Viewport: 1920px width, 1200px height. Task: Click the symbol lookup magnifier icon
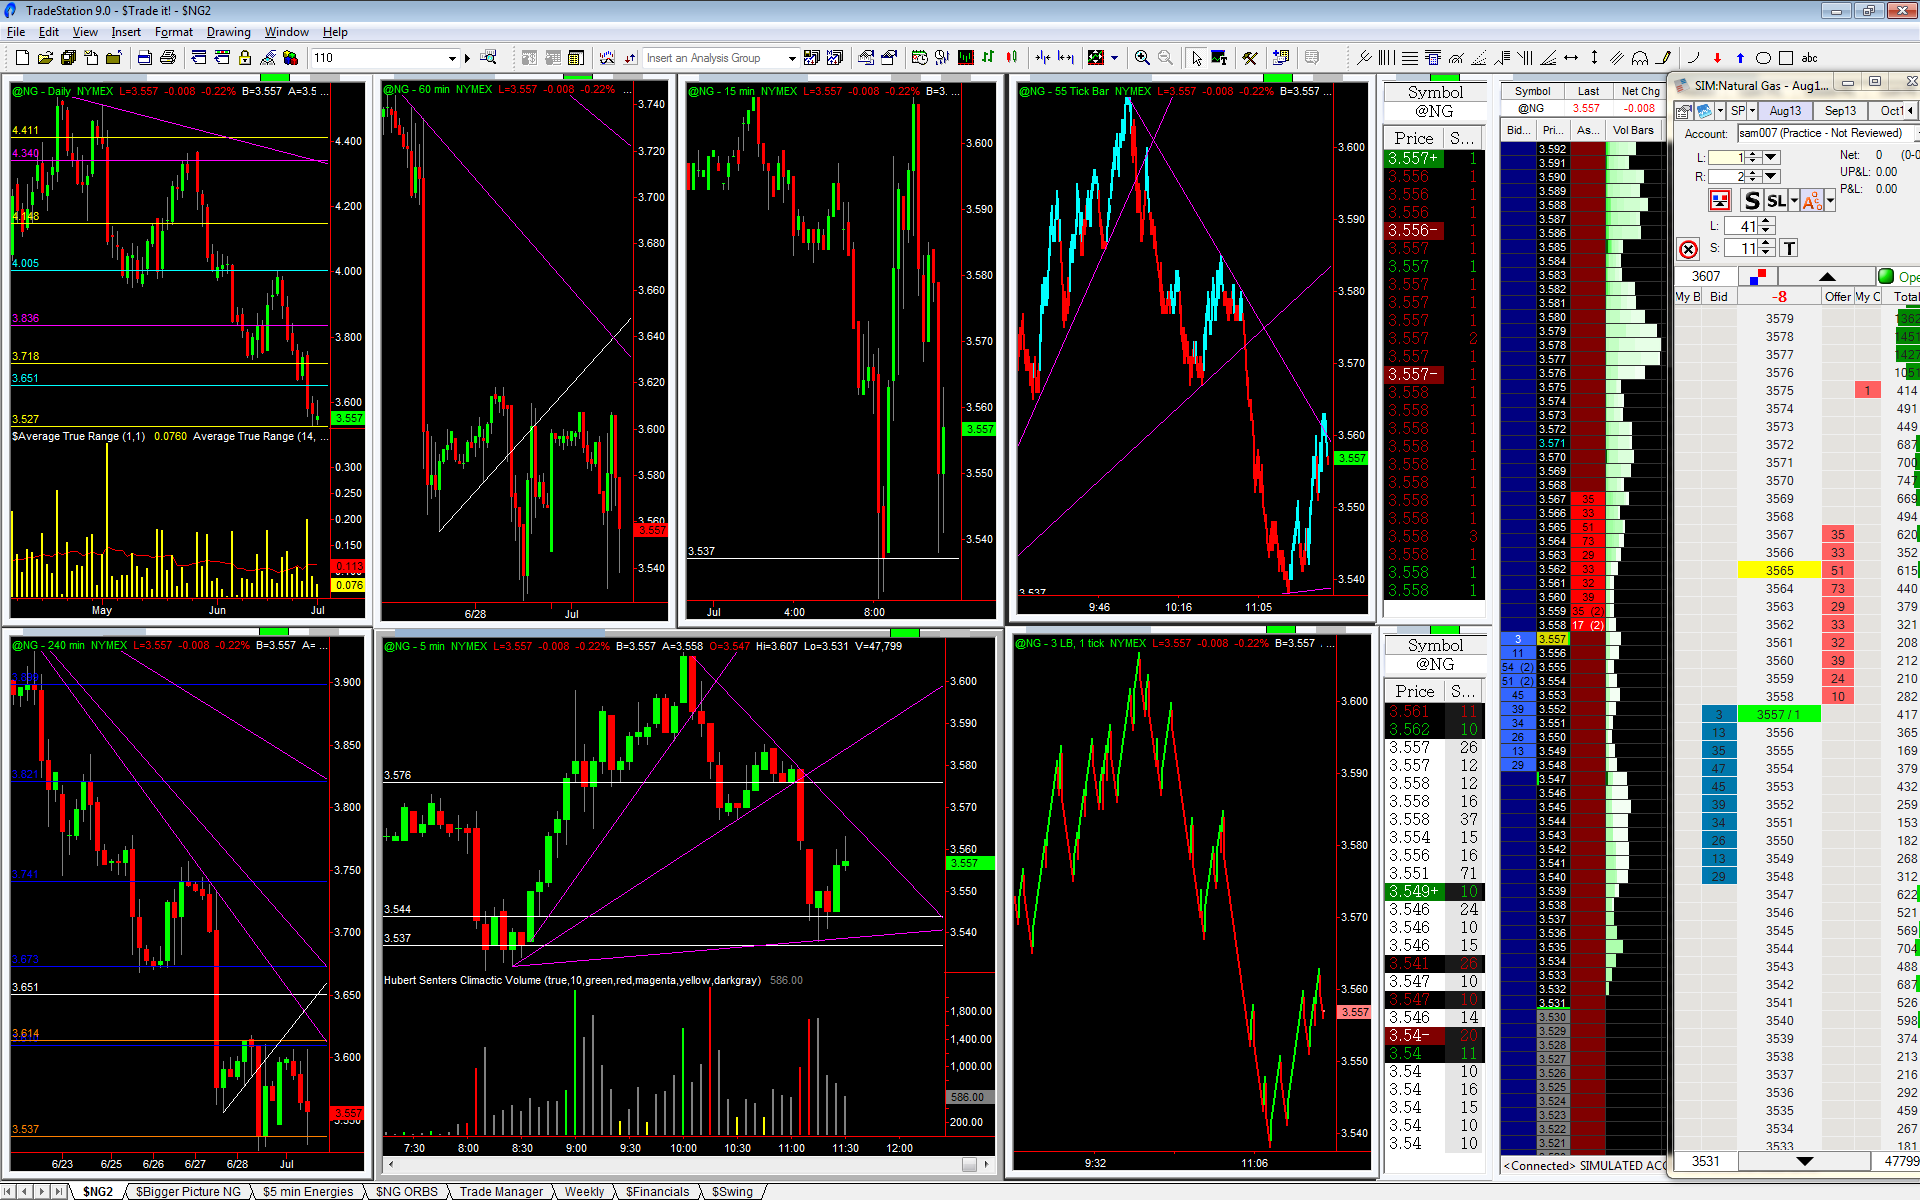[488, 58]
